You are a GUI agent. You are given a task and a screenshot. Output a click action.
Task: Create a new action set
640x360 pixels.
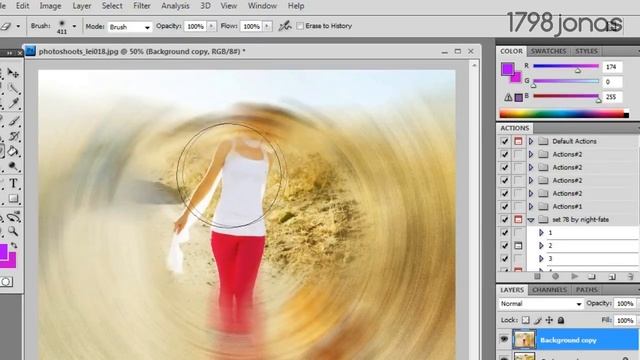pos(592,277)
